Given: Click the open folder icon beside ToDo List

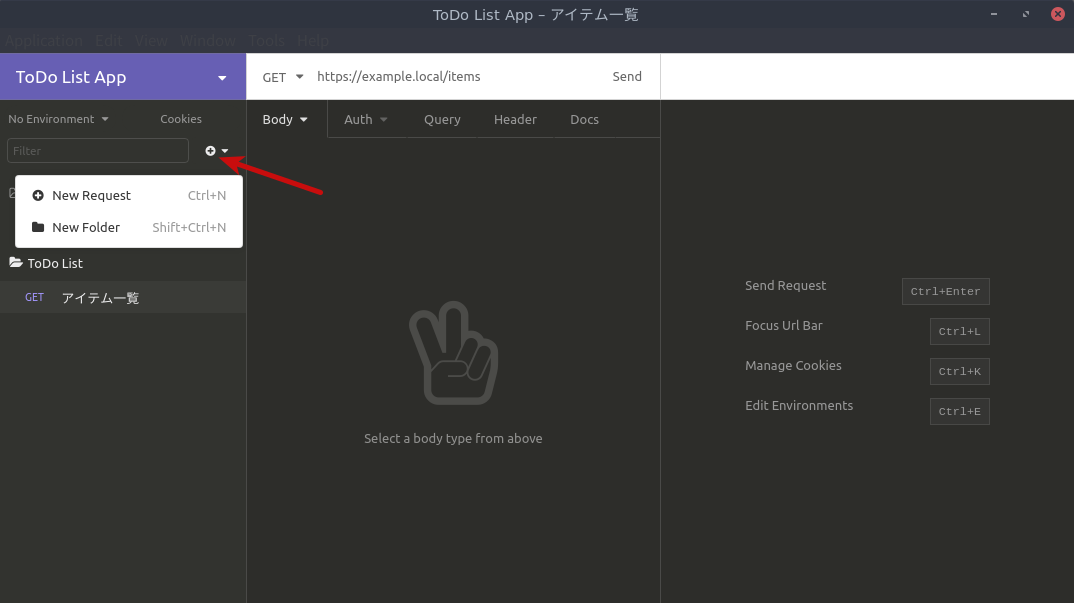Looking at the screenshot, I should click(14, 263).
